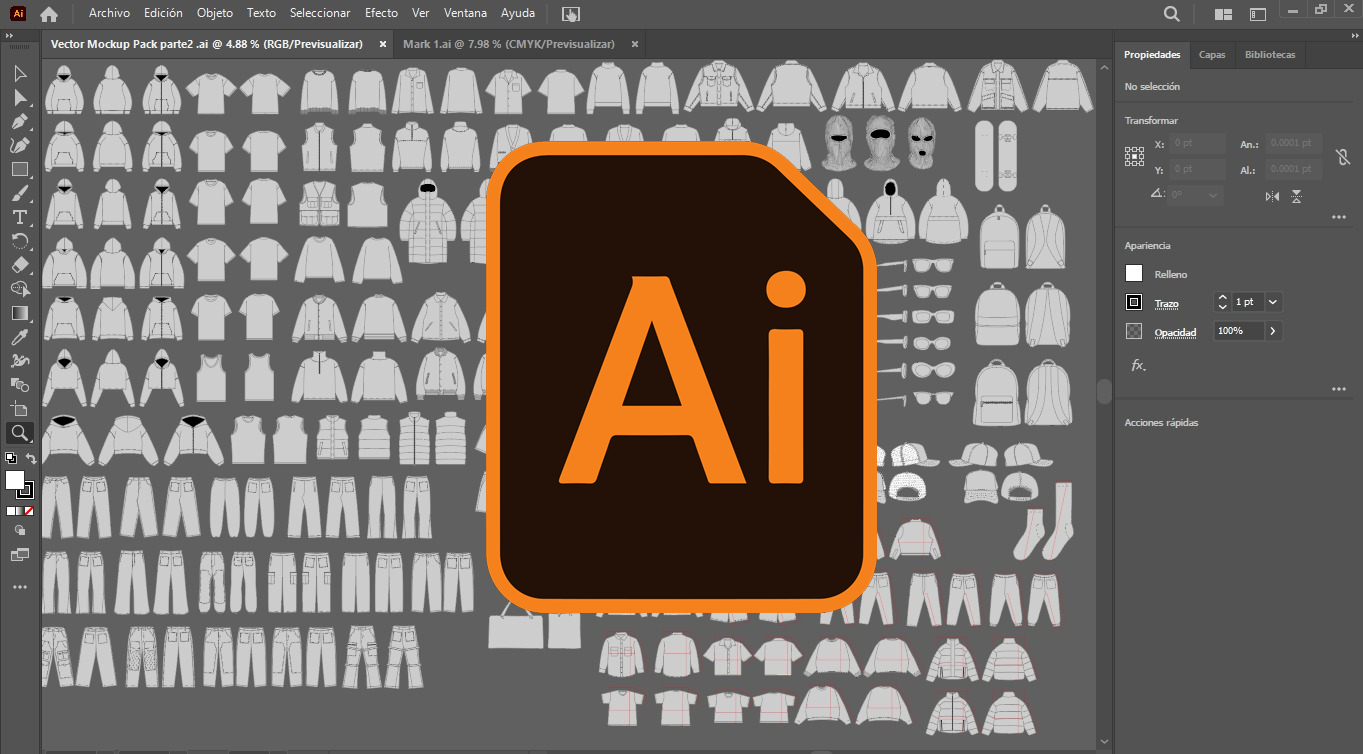Viewport: 1363px width, 754px height.
Task: Expand the Opacidad opacity slider arrow
Action: (1273, 331)
